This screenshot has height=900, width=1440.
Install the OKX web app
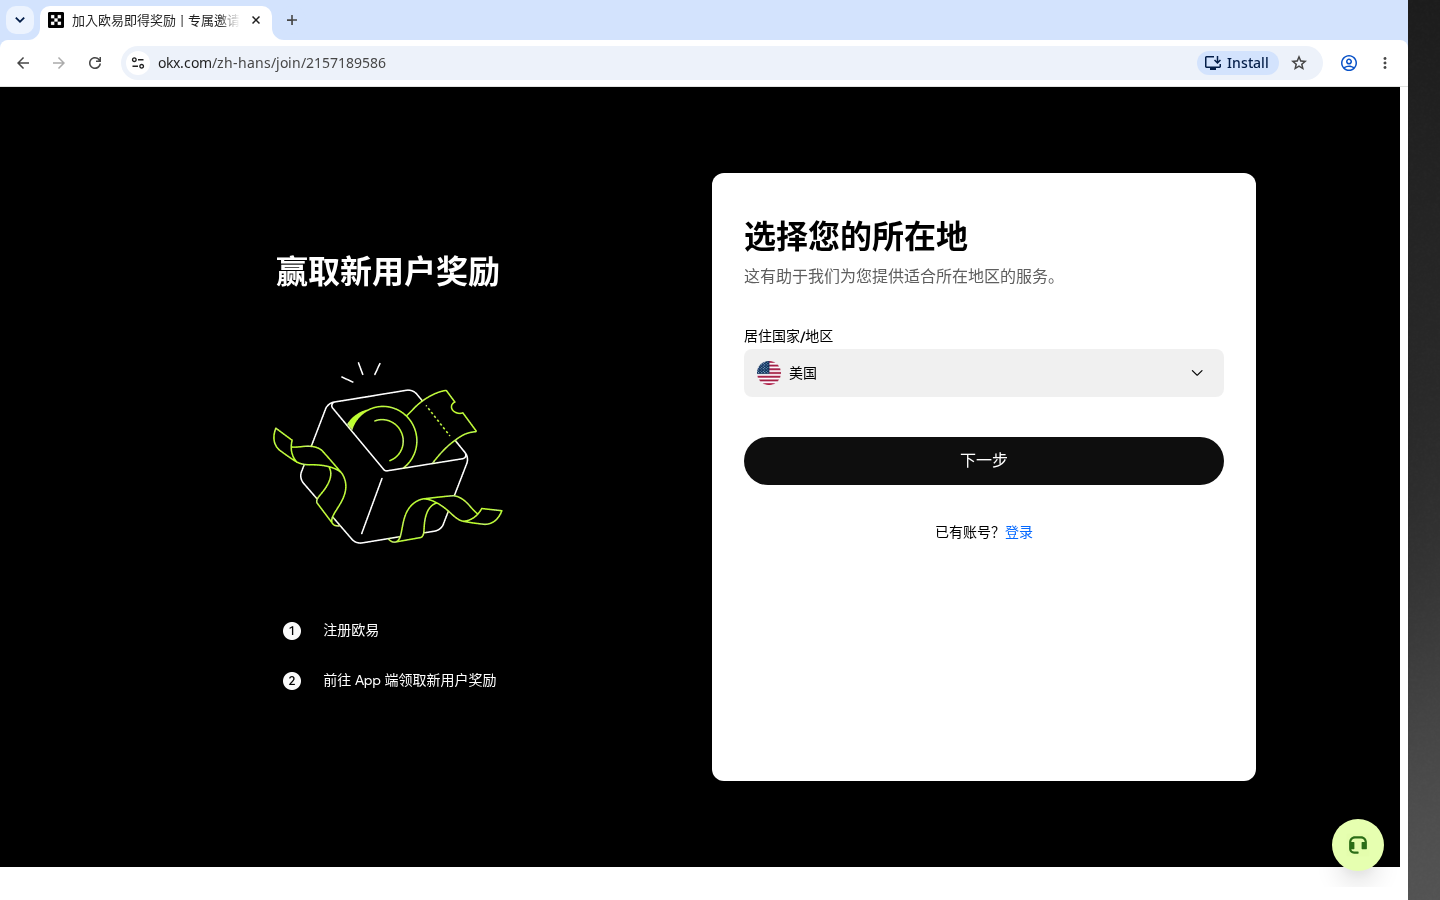pyautogui.click(x=1237, y=63)
